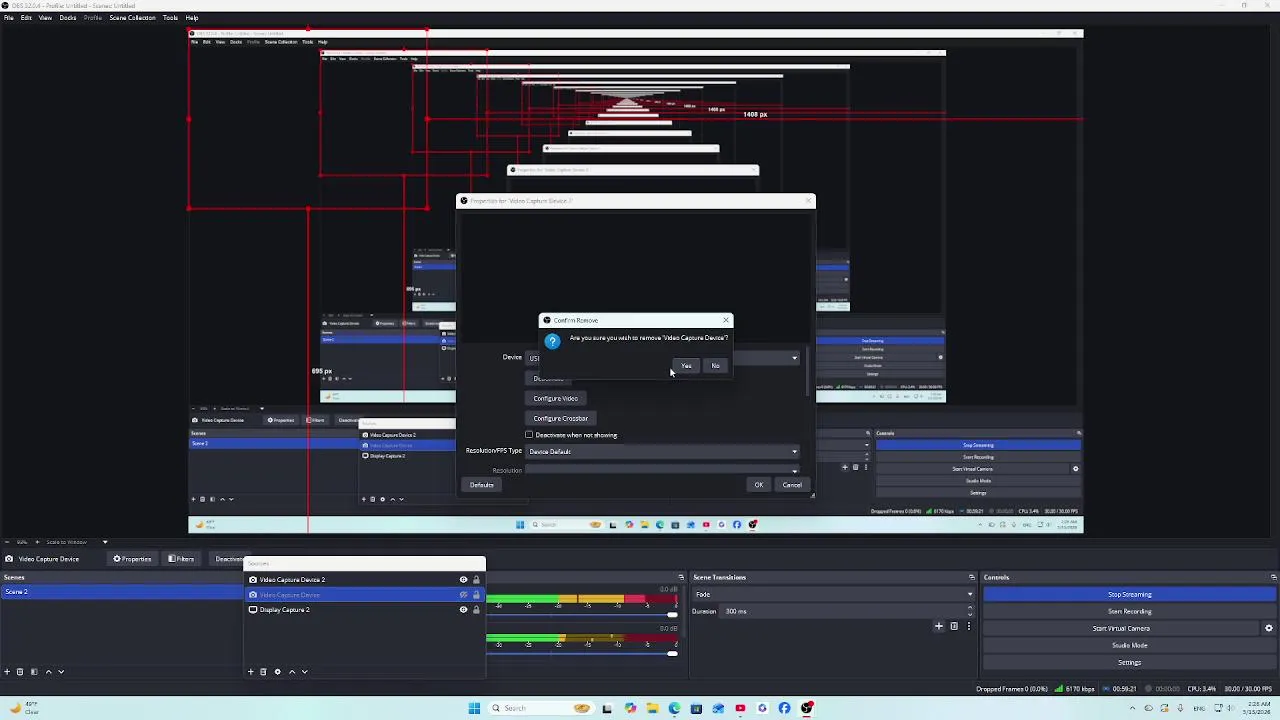This screenshot has width=1280, height=720.
Task: Remove the selected scene with the Scenes trash icon
Action: coord(20,672)
